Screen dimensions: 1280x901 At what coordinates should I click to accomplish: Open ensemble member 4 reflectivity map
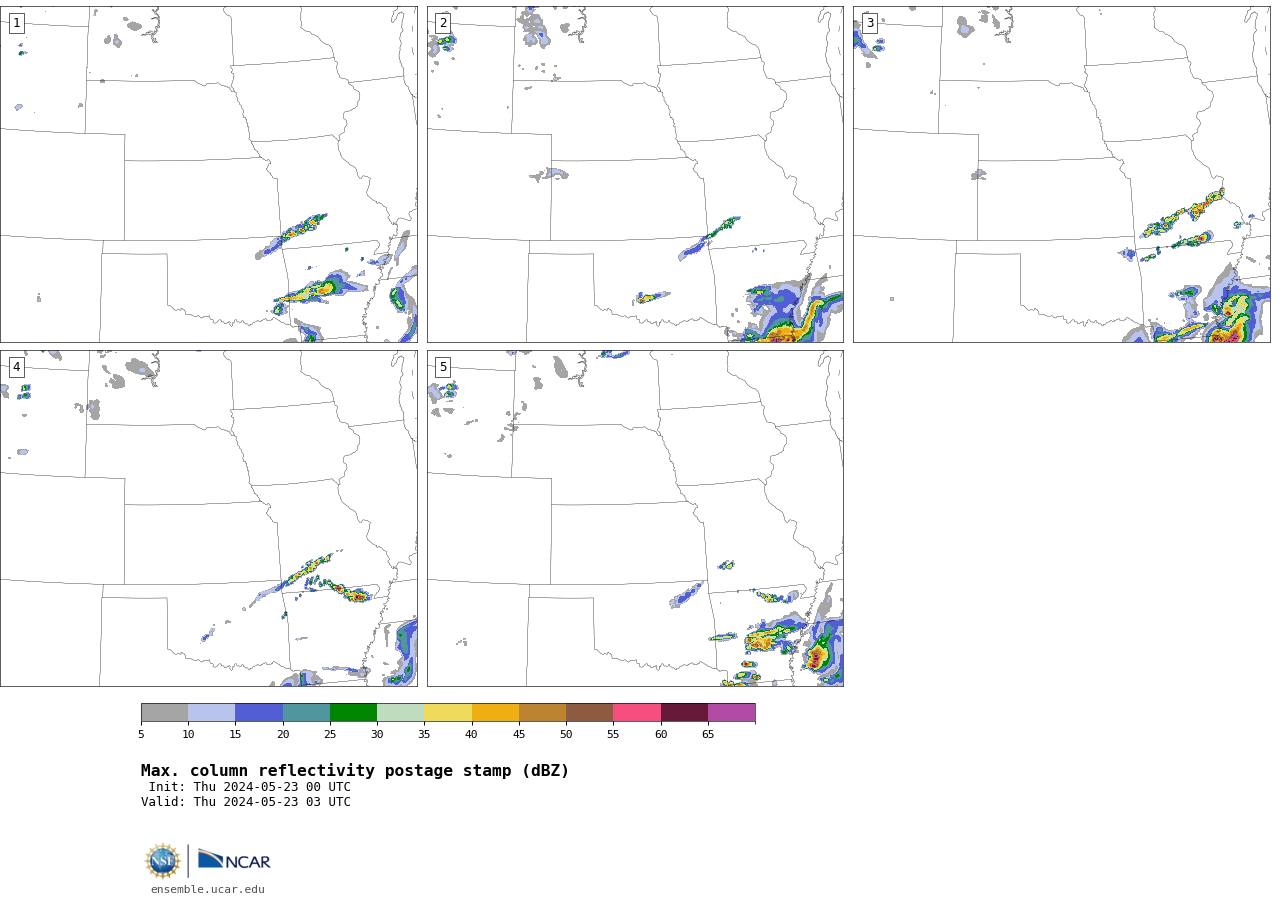tap(209, 518)
